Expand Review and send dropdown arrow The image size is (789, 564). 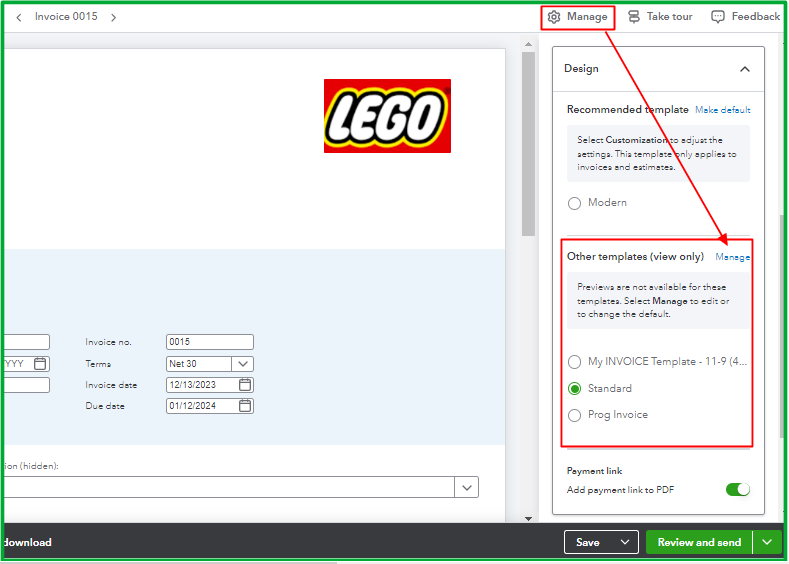point(767,542)
